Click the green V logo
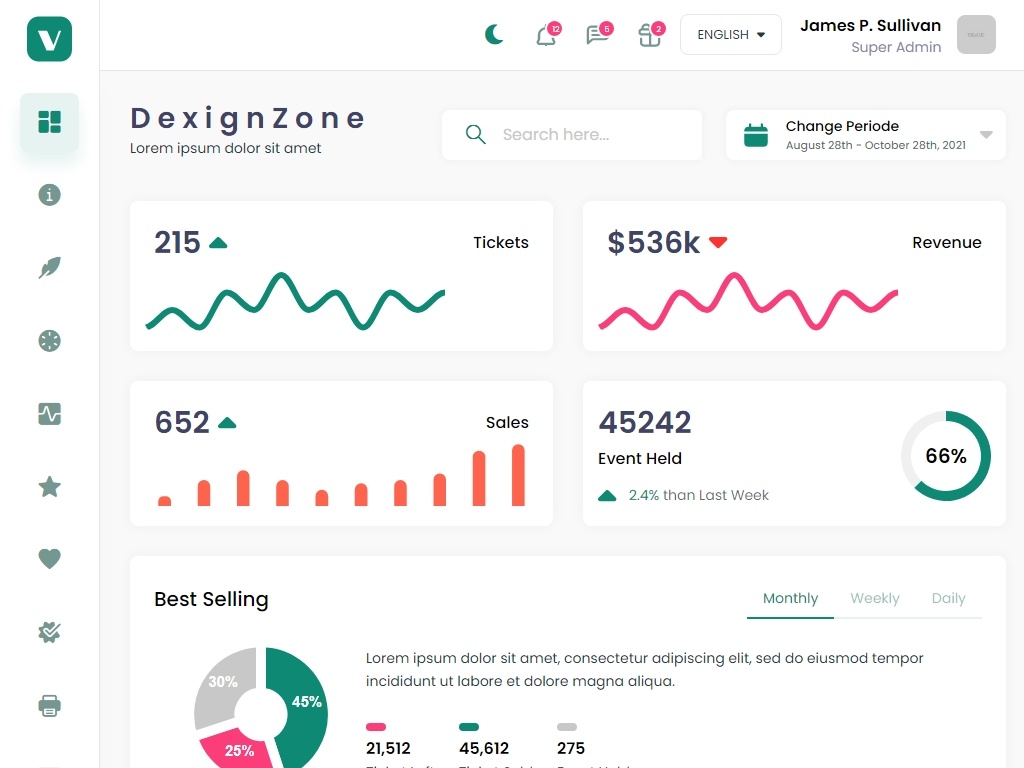 pos(50,39)
